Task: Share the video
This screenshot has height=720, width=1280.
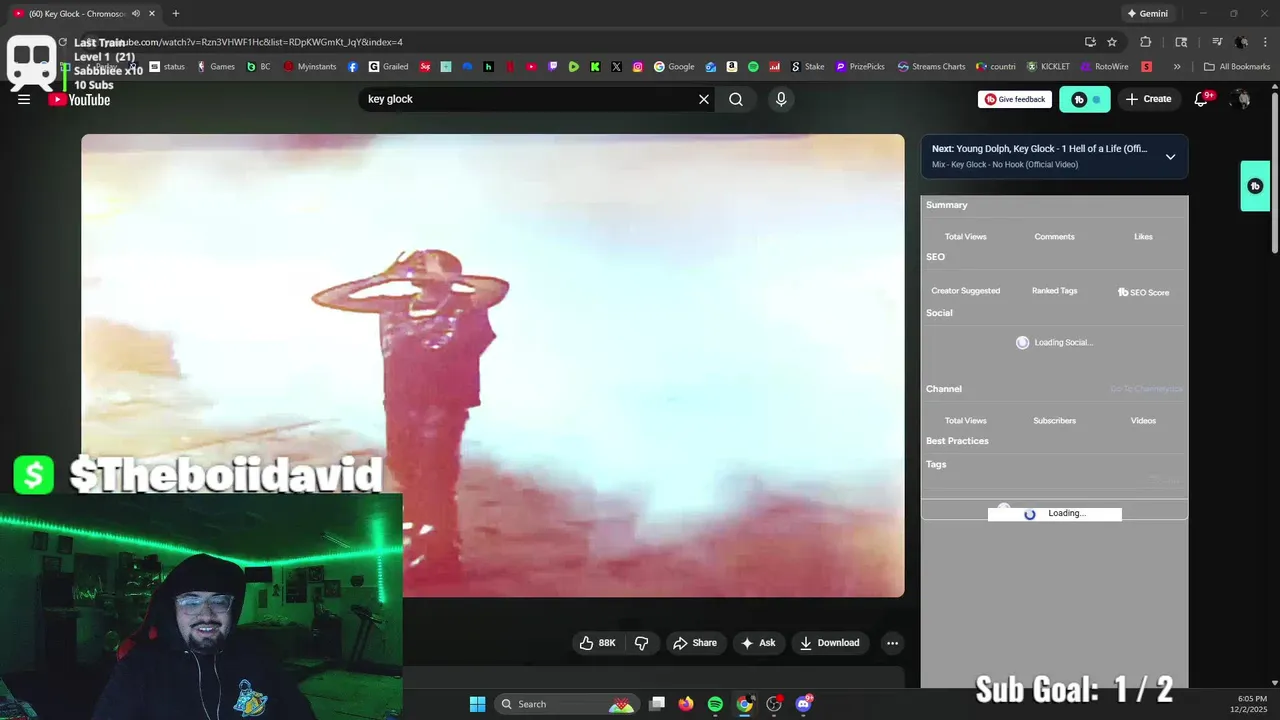Action: pos(695,643)
